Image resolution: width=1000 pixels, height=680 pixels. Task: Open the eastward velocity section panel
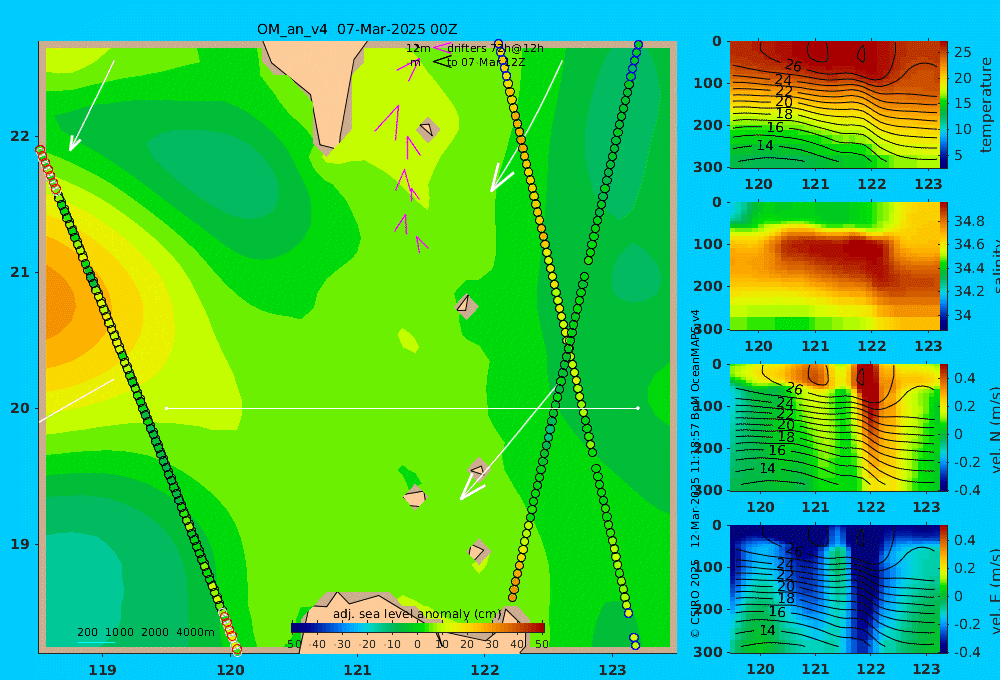834,589
